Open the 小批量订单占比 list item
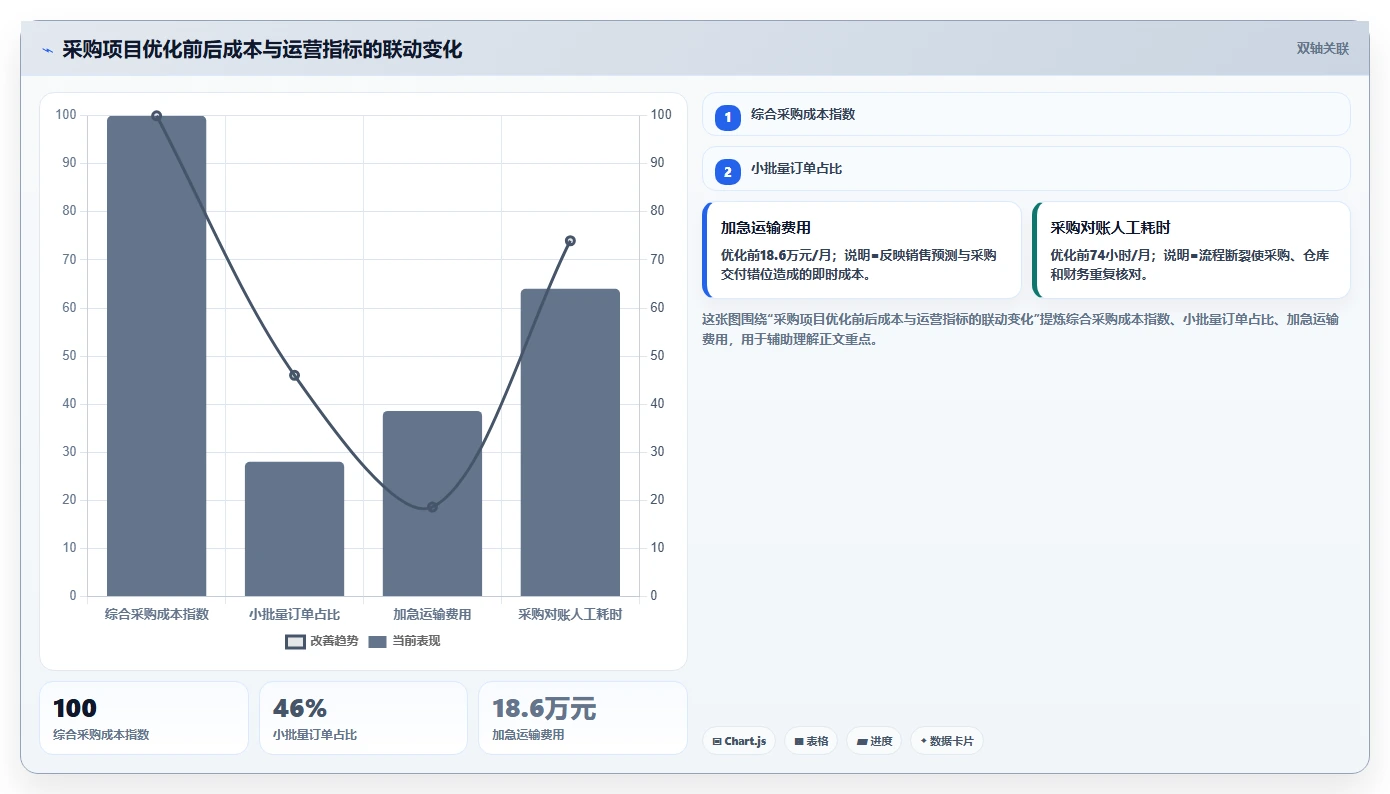The height and width of the screenshot is (794, 1390). pos(1026,168)
